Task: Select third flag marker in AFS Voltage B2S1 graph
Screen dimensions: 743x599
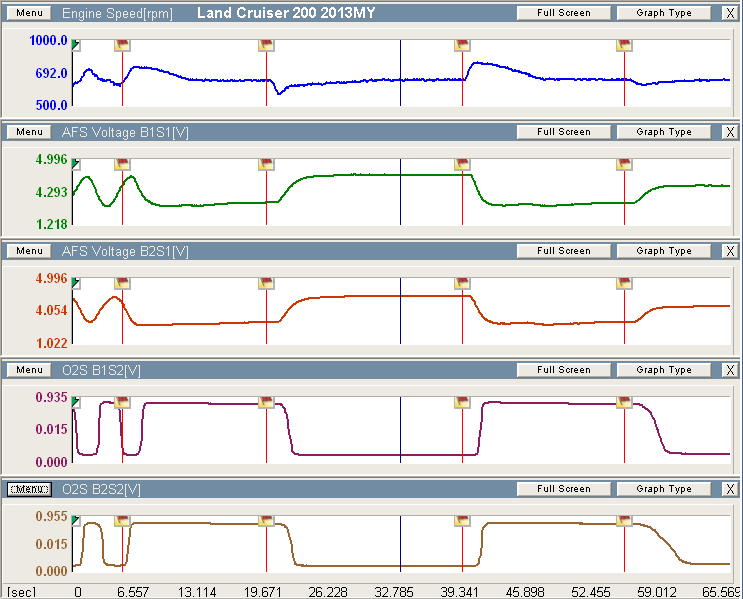Action: [x=462, y=283]
